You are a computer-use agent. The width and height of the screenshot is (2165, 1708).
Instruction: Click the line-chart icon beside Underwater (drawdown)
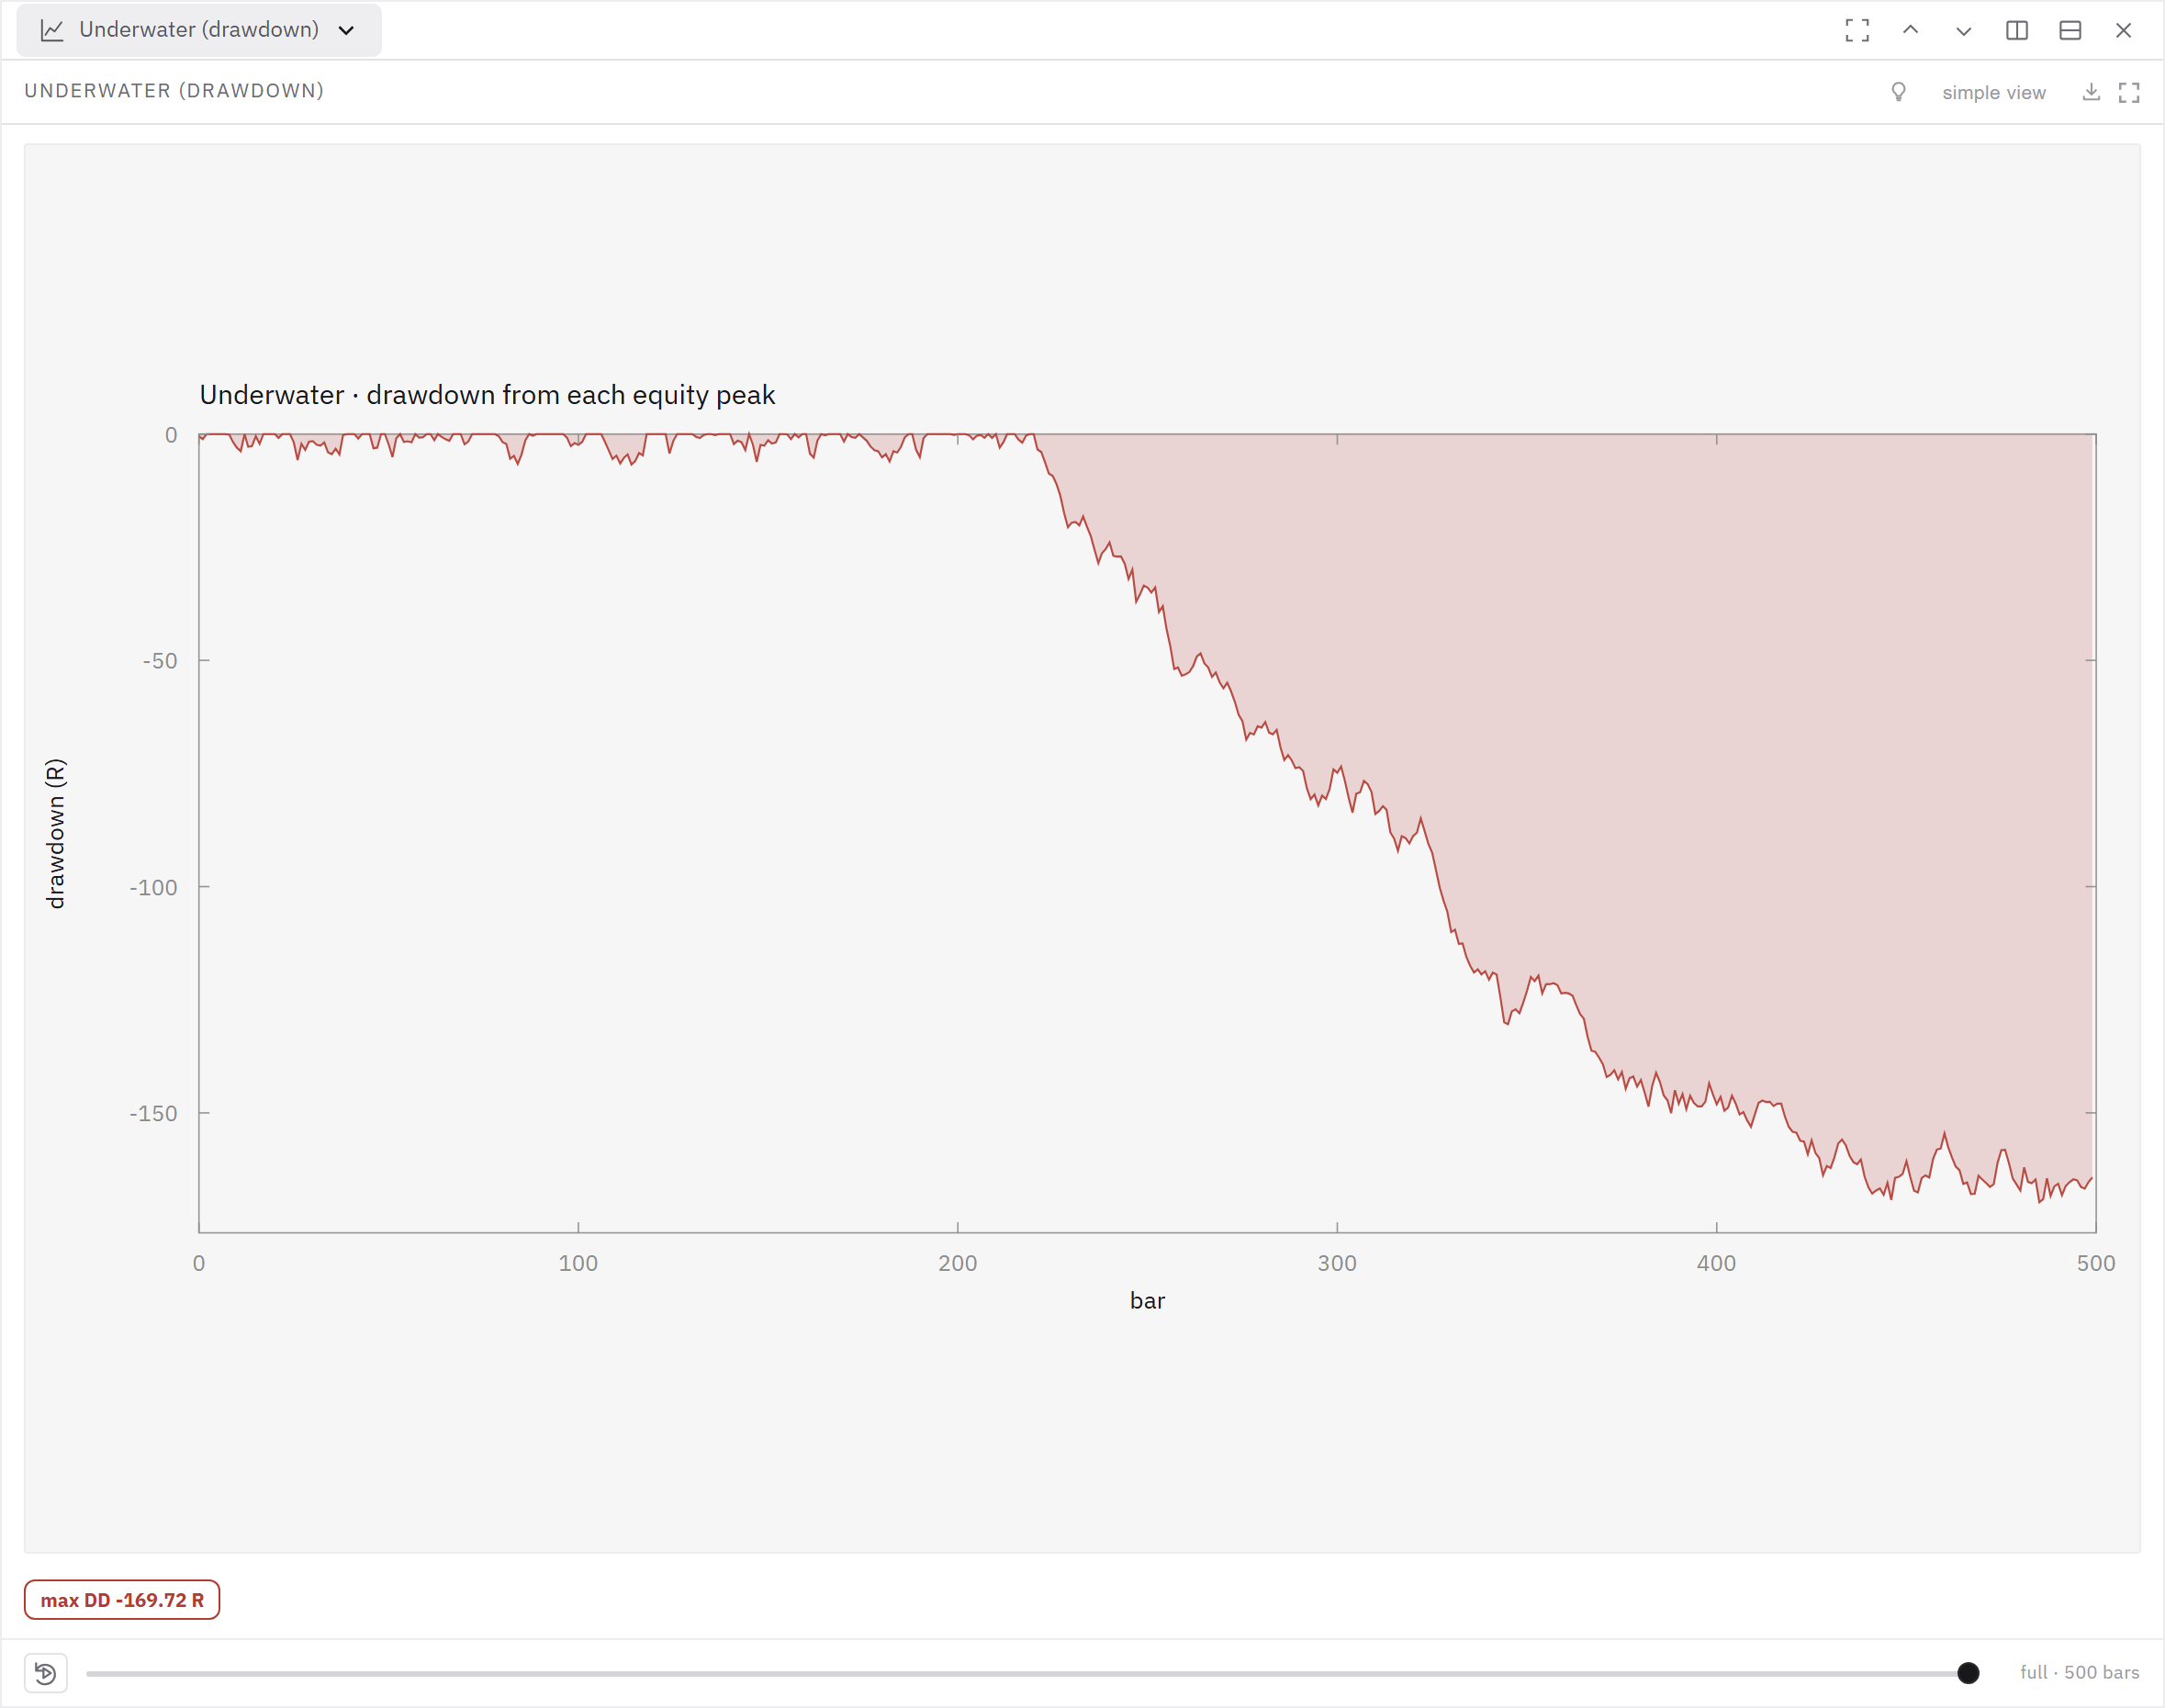[x=52, y=30]
